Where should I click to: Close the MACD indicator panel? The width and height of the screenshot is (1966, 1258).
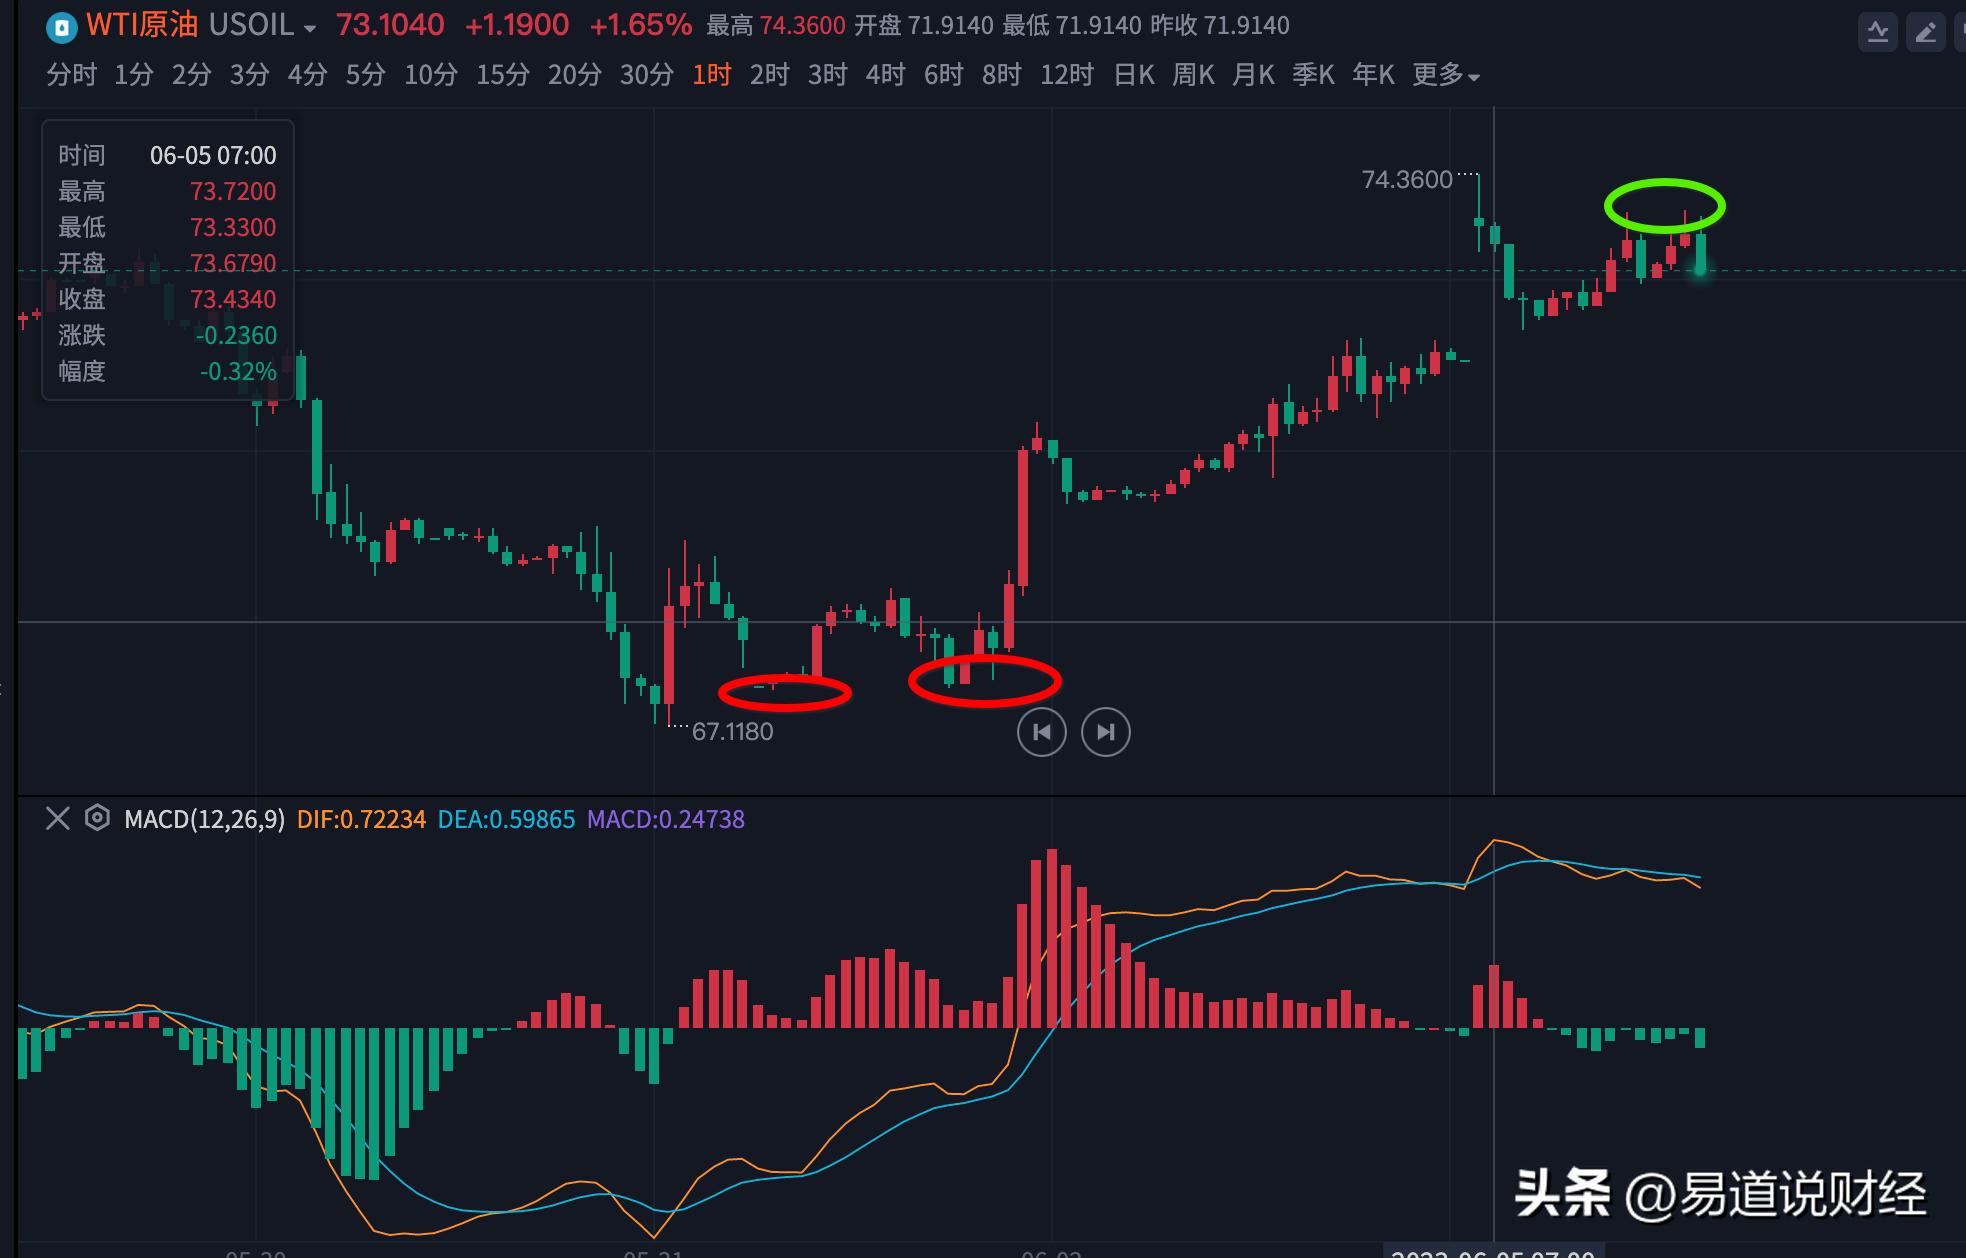point(58,819)
